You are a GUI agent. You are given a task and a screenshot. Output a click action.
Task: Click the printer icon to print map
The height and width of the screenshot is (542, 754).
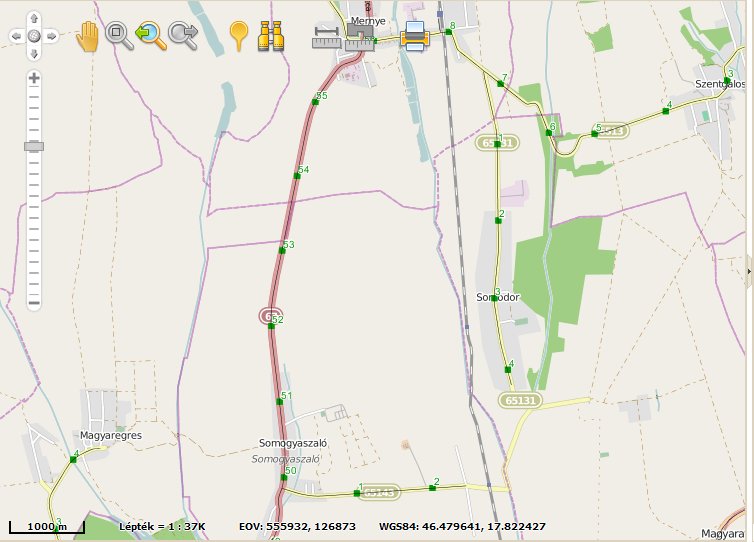[x=415, y=36]
